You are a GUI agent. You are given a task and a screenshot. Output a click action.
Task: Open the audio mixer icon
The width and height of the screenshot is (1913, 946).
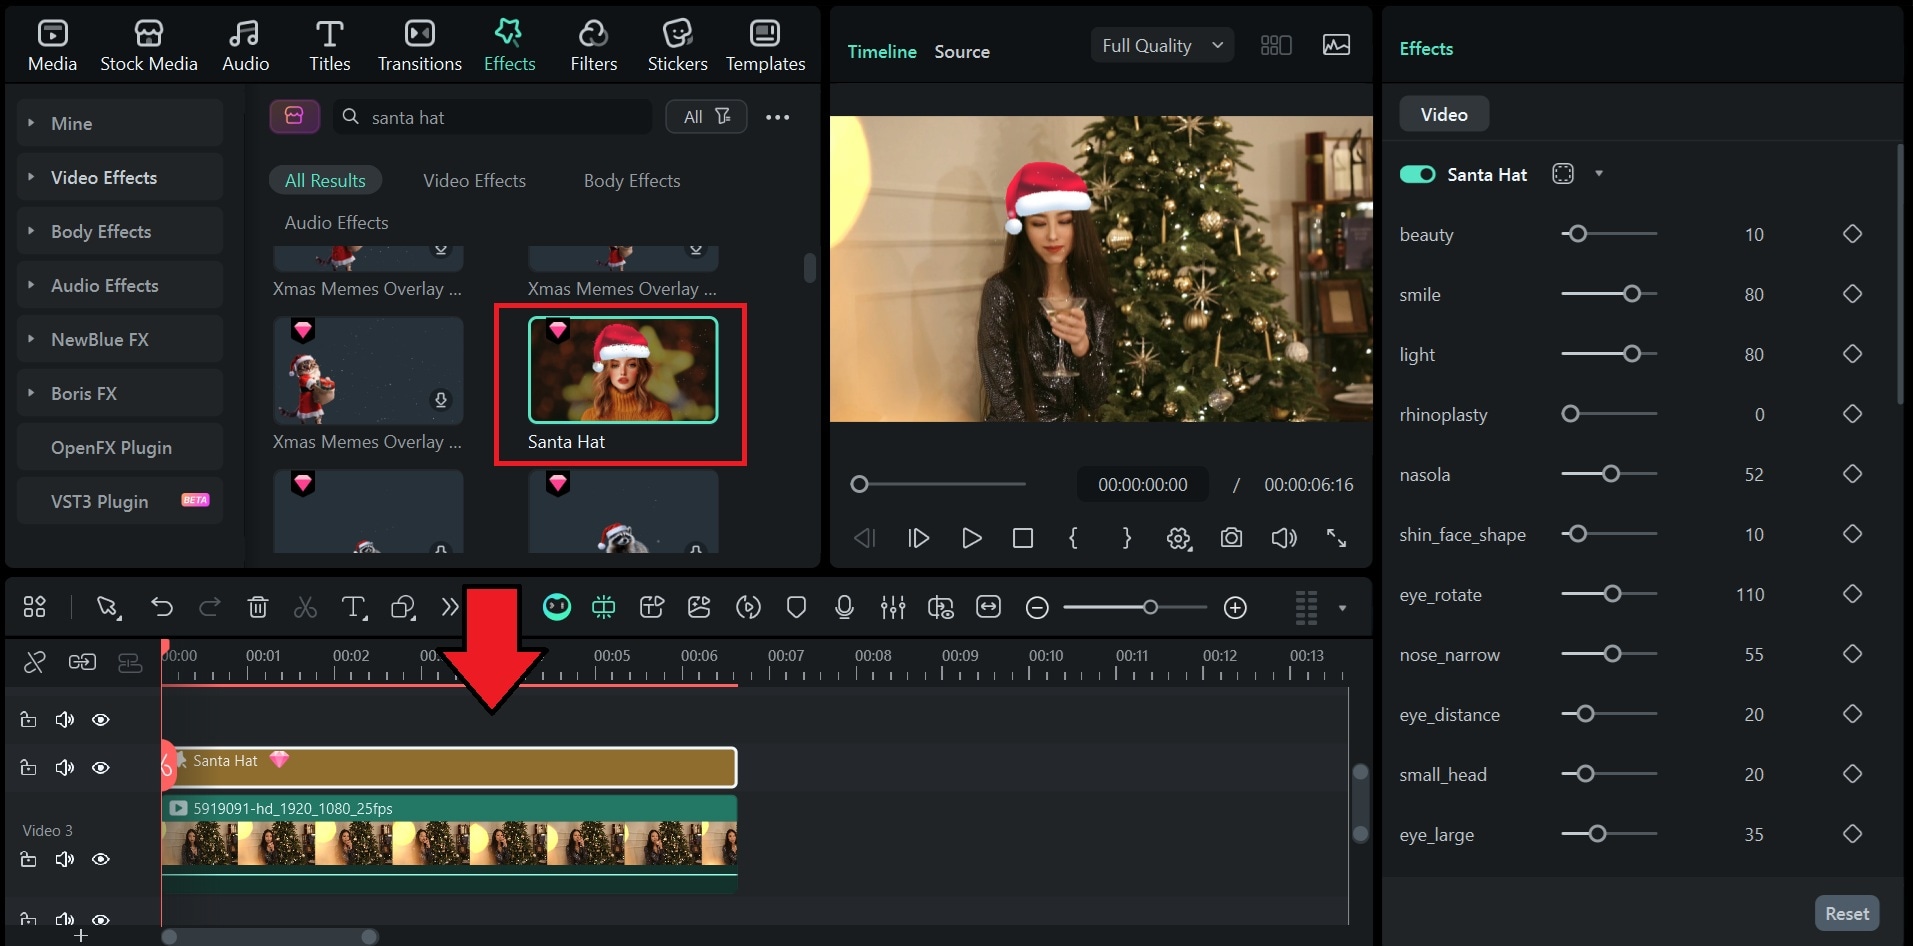[893, 607]
